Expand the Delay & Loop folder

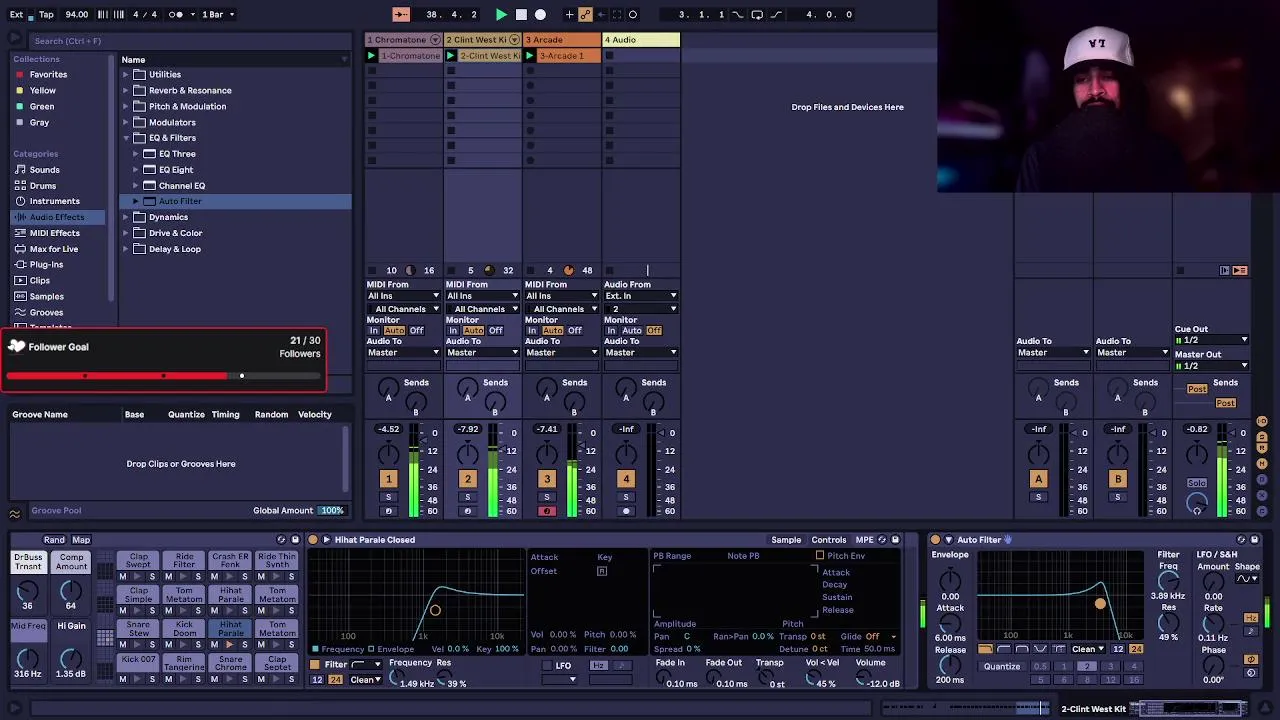point(127,249)
